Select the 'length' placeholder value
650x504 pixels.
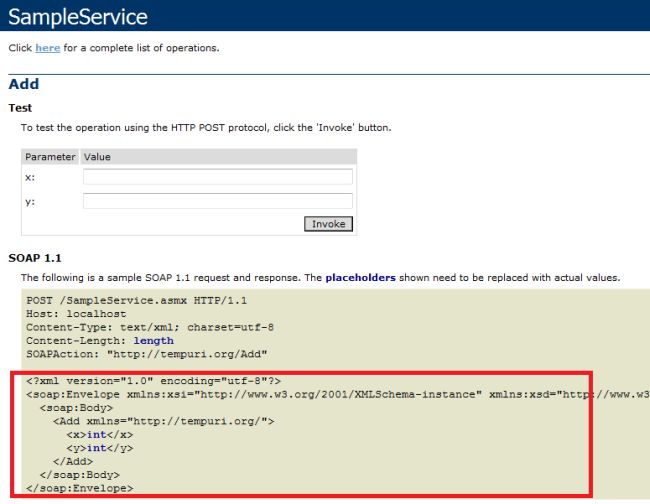(x=154, y=341)
